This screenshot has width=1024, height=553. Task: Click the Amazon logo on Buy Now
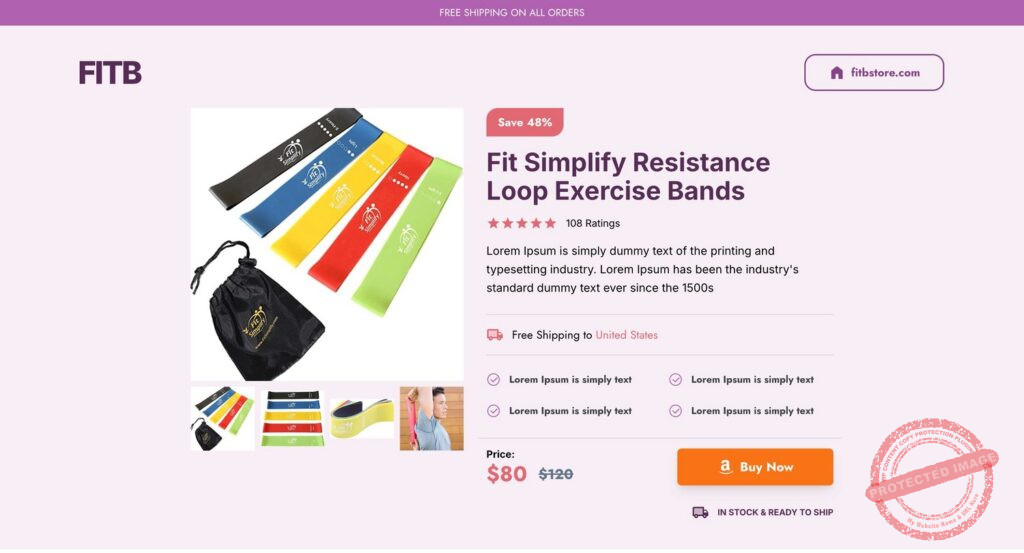[725, 467]
